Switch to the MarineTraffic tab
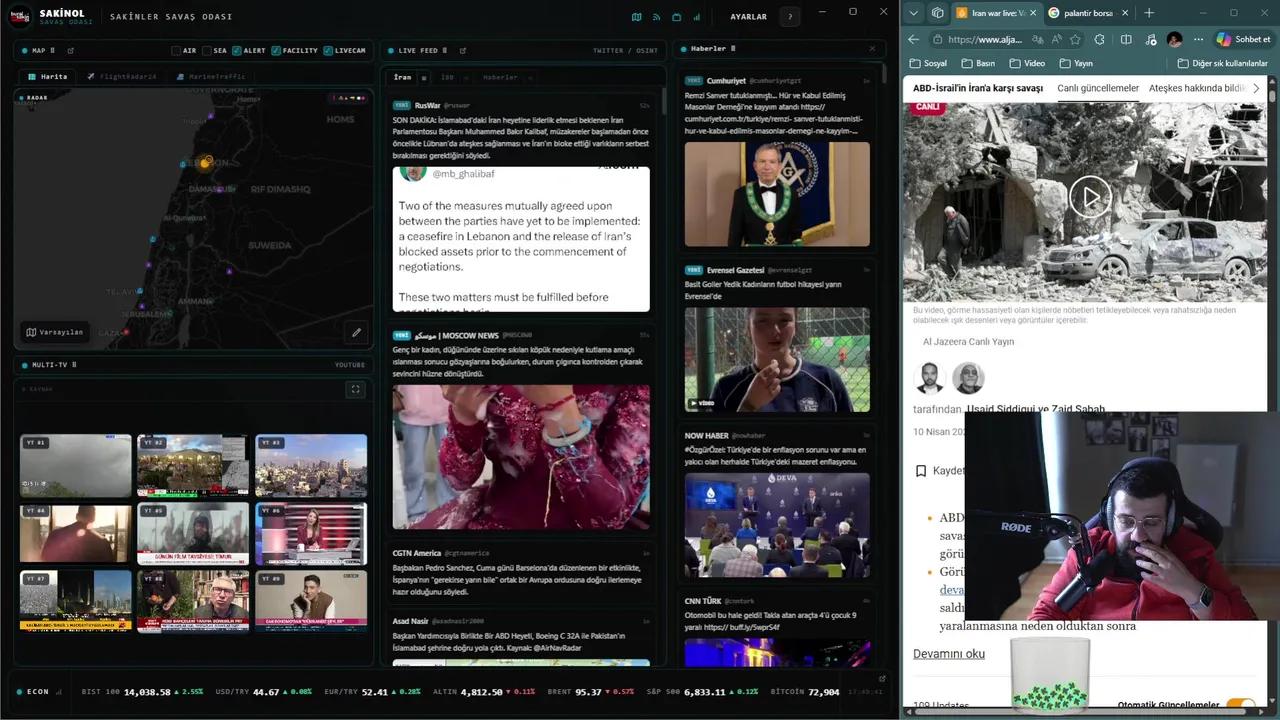This screenshot has height=720, width=1280. pyautogui.click(x=209, y=76)
